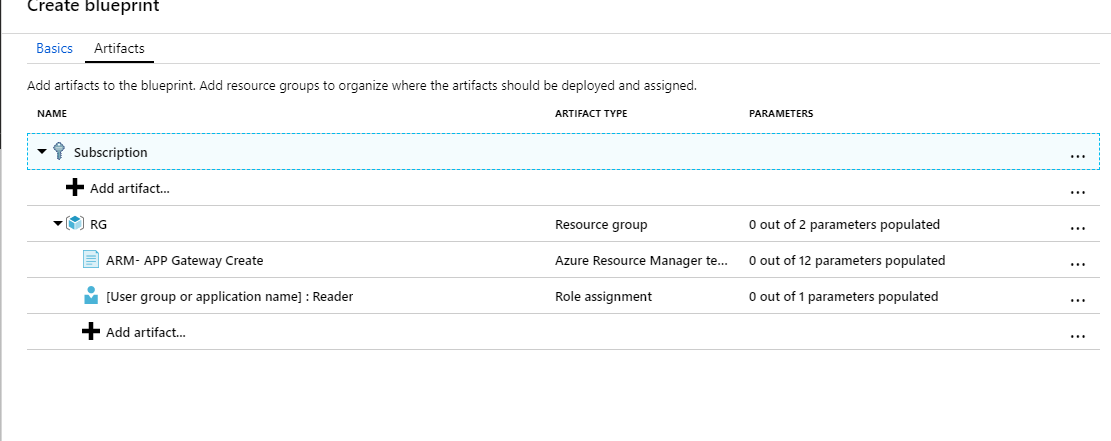
Task: Add artifact to the Subscription level
Action: click(x=129, y=188)
